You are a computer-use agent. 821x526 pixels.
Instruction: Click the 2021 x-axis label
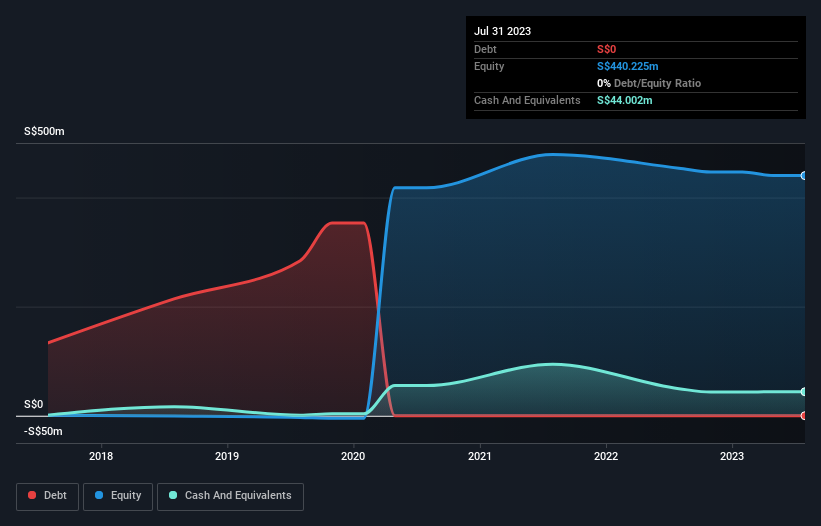[480, 456]
